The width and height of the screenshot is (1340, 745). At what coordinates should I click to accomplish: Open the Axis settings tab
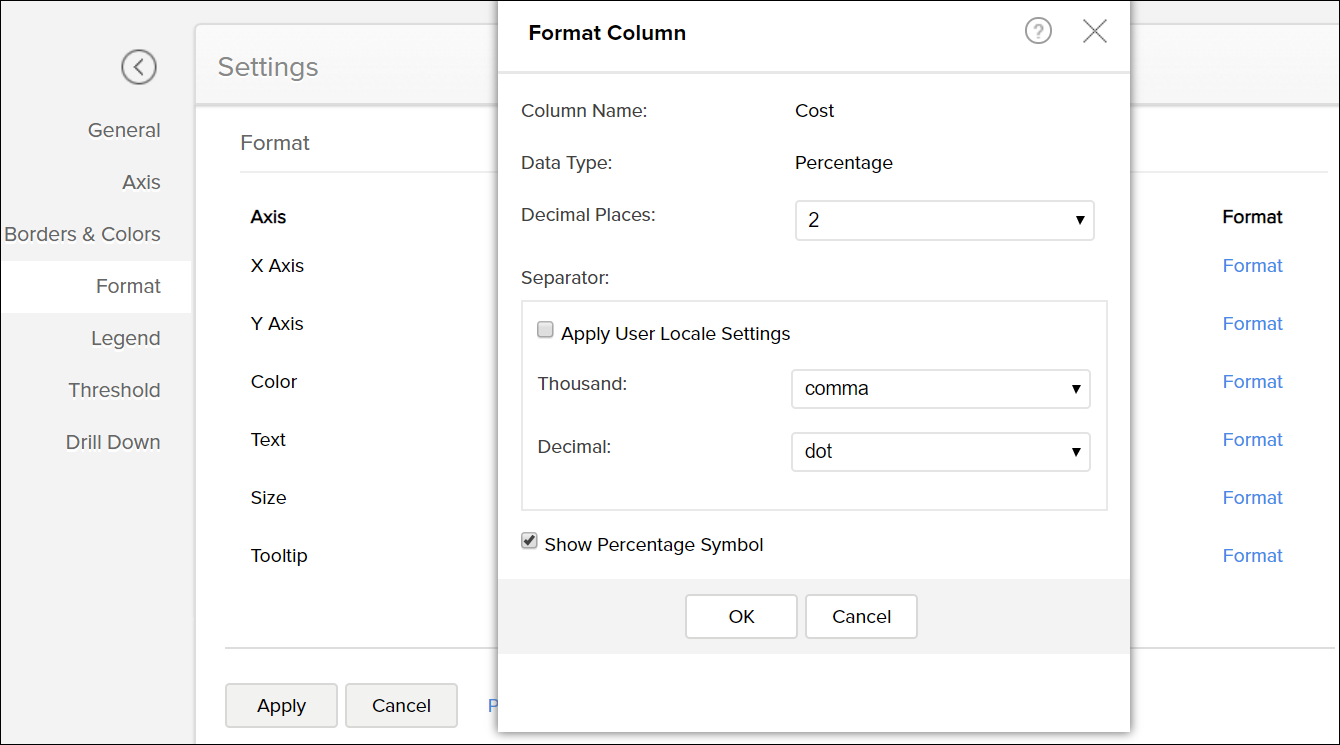click(141, 182)
